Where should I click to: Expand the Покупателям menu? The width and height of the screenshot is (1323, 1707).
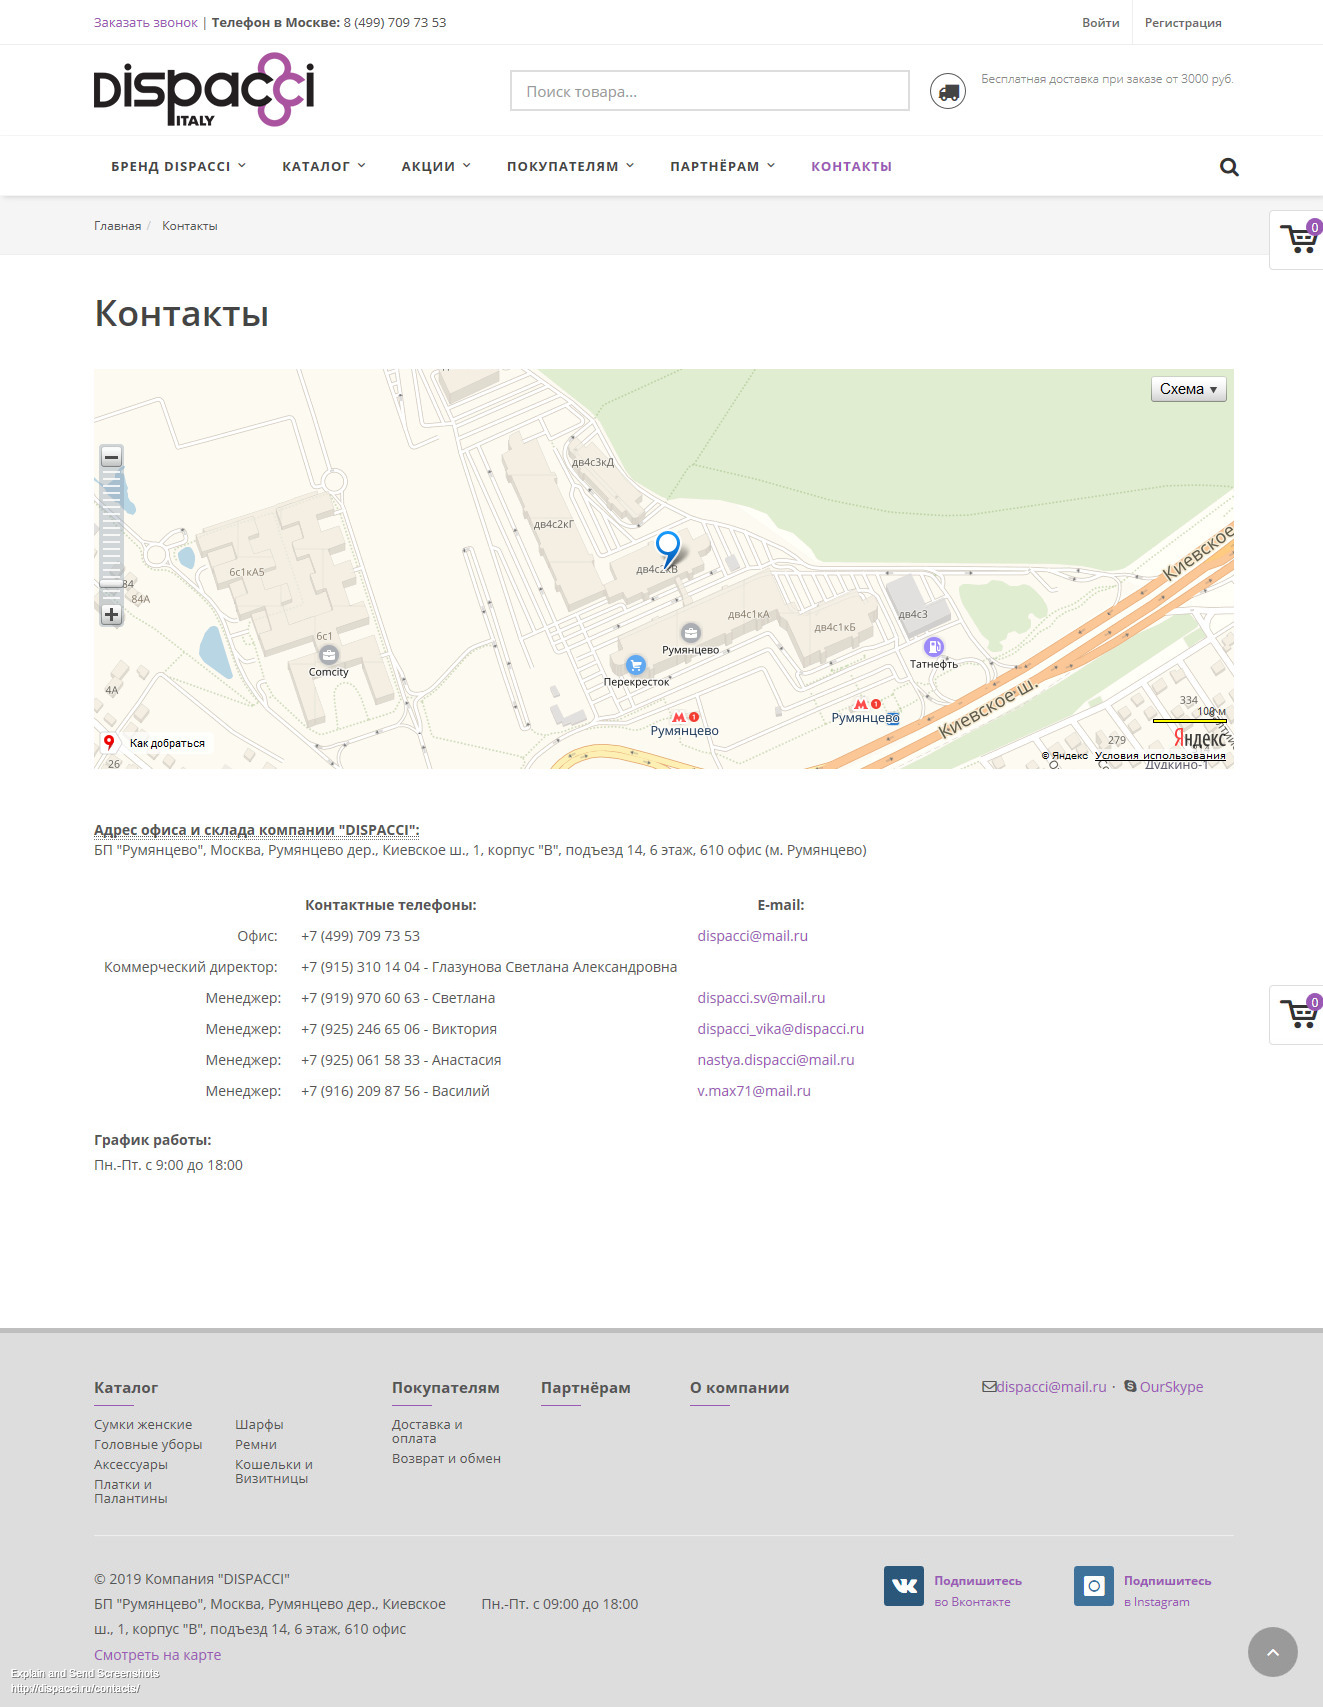click(570, 166)
